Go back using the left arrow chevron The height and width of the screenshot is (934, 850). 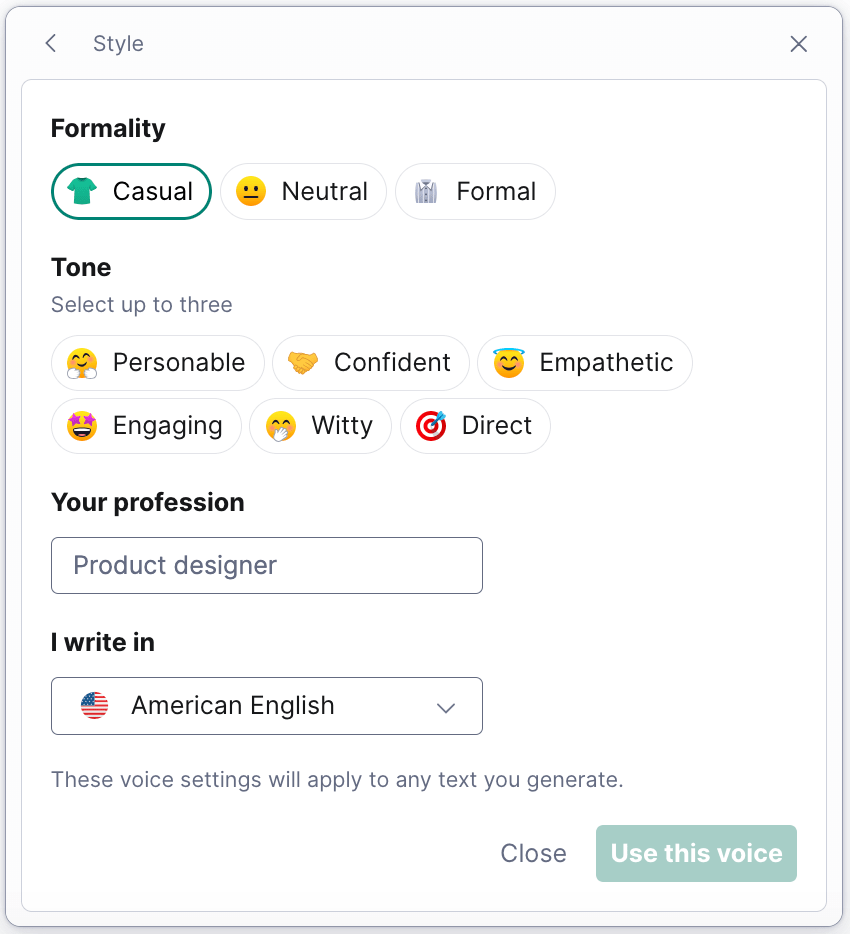click(x=50, y=43)
